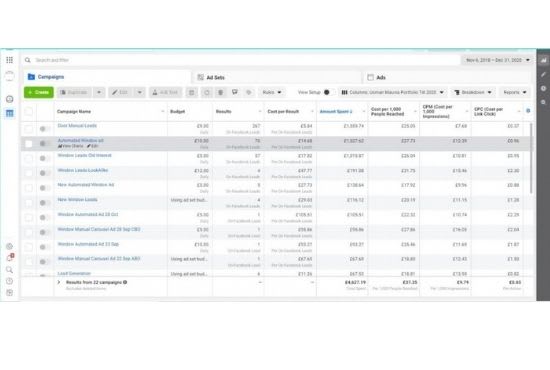Toggle Automated Window ad campaign switch

[44, 143]
